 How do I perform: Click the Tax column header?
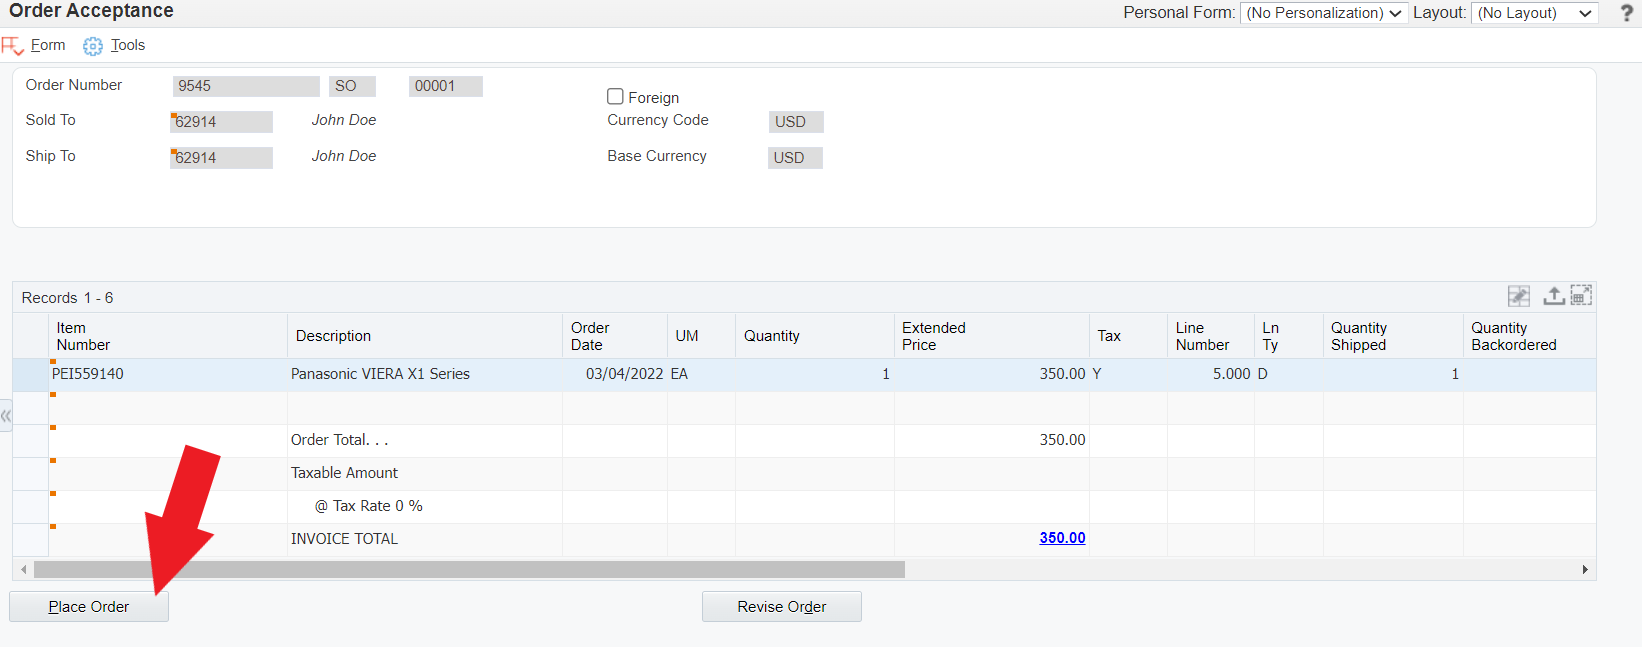tap(1128, 336)
